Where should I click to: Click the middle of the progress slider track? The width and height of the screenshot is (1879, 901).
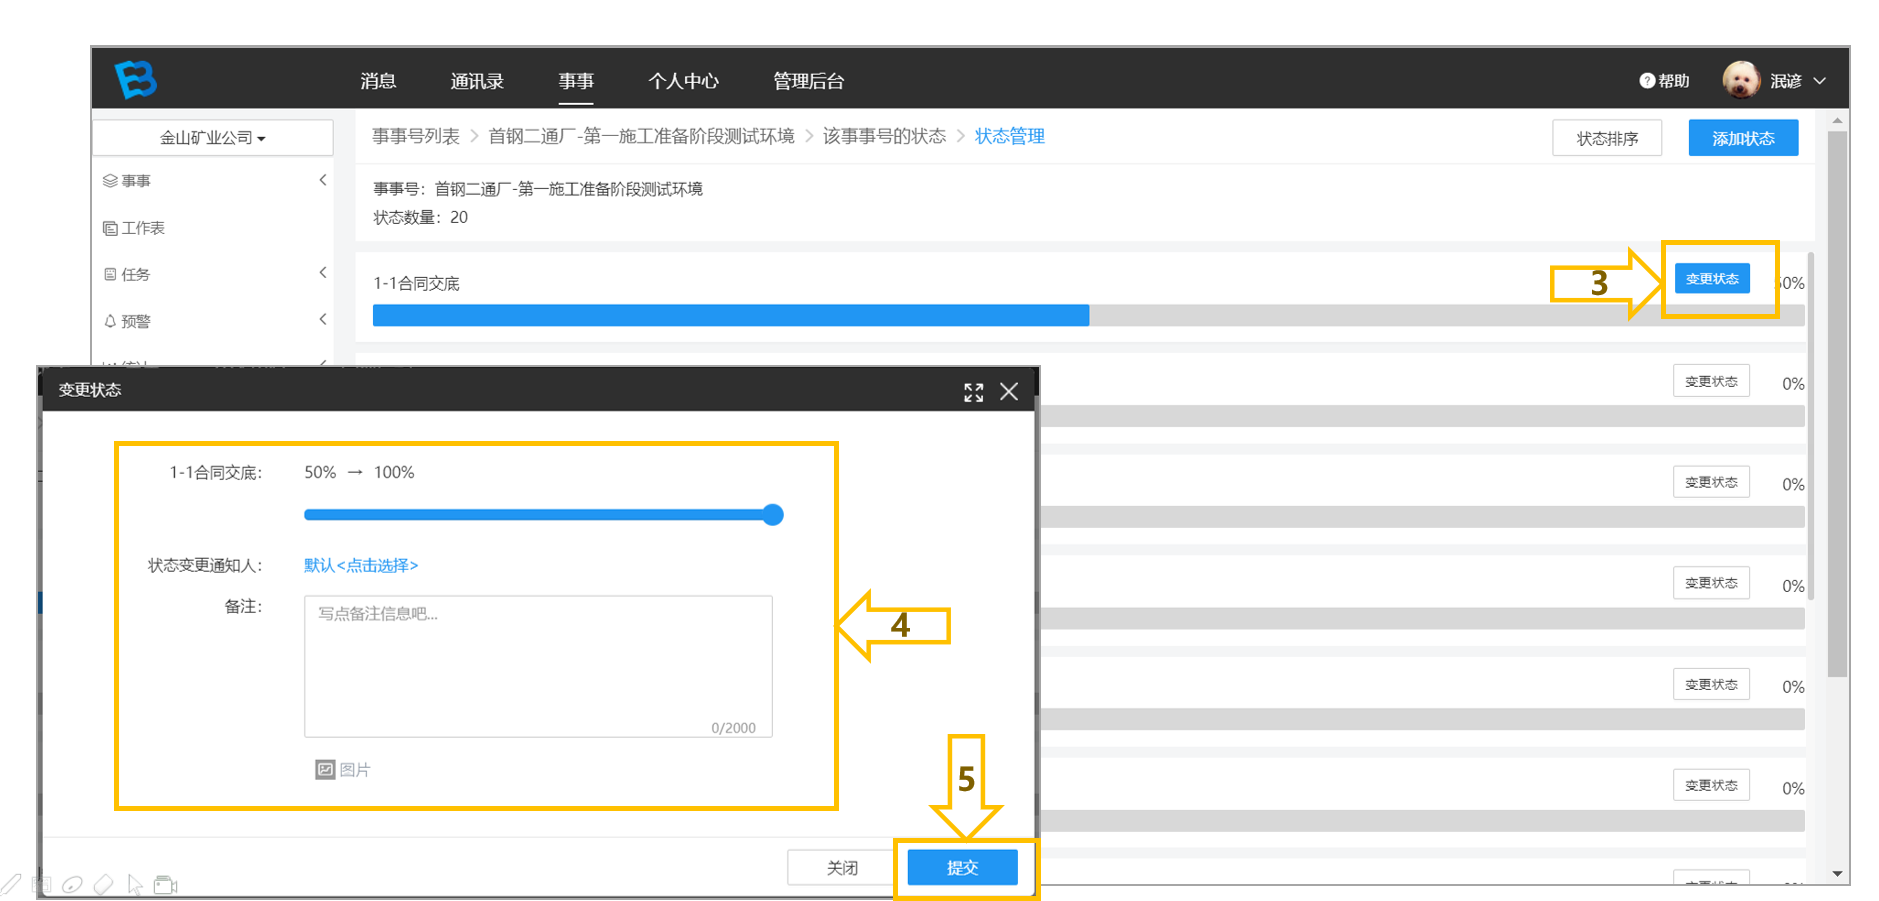tap(538, 515)
